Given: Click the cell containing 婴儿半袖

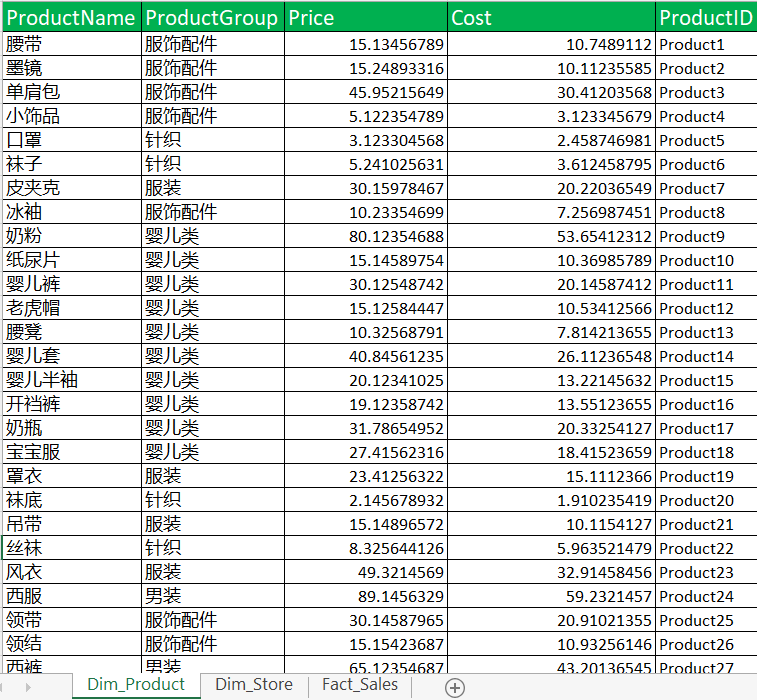Looking at the screenshot, I should (x=72, y=380).
